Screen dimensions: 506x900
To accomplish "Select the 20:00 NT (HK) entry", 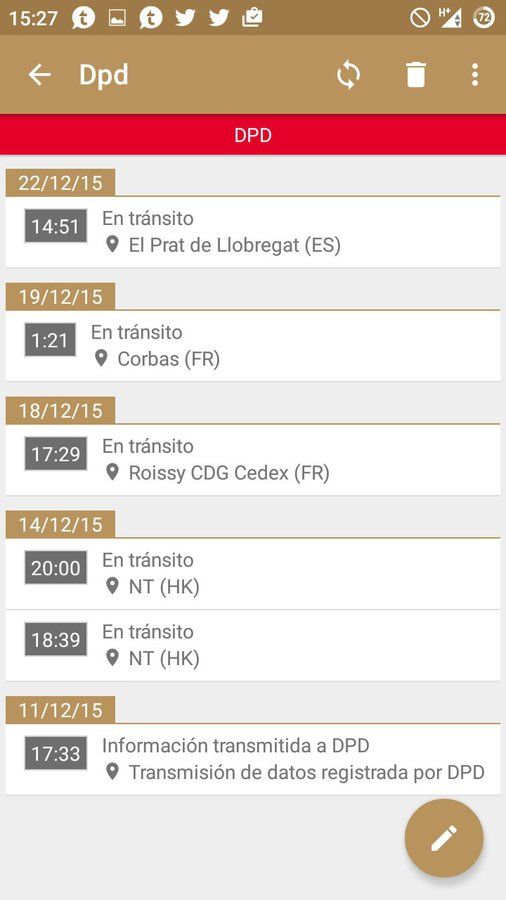I will coord(253,573).
